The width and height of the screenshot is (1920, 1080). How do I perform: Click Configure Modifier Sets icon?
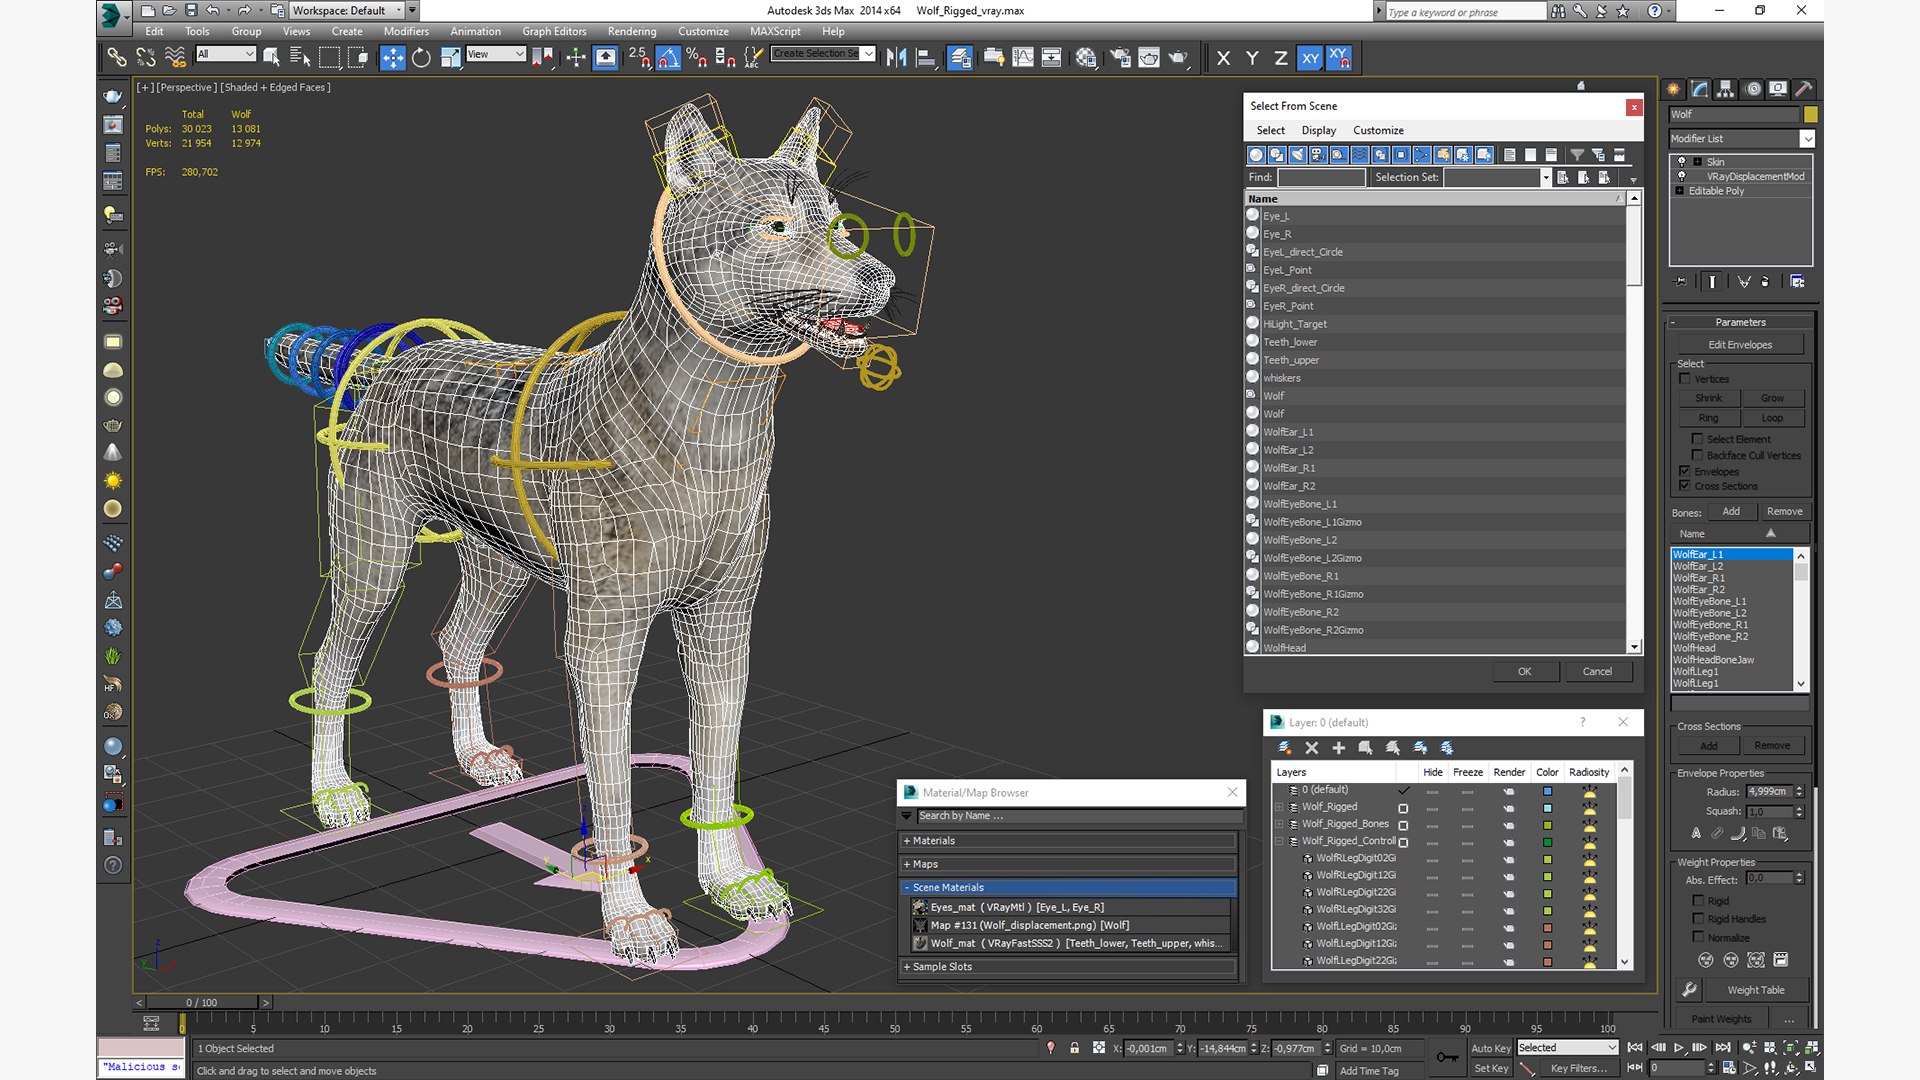point(1797,282)
